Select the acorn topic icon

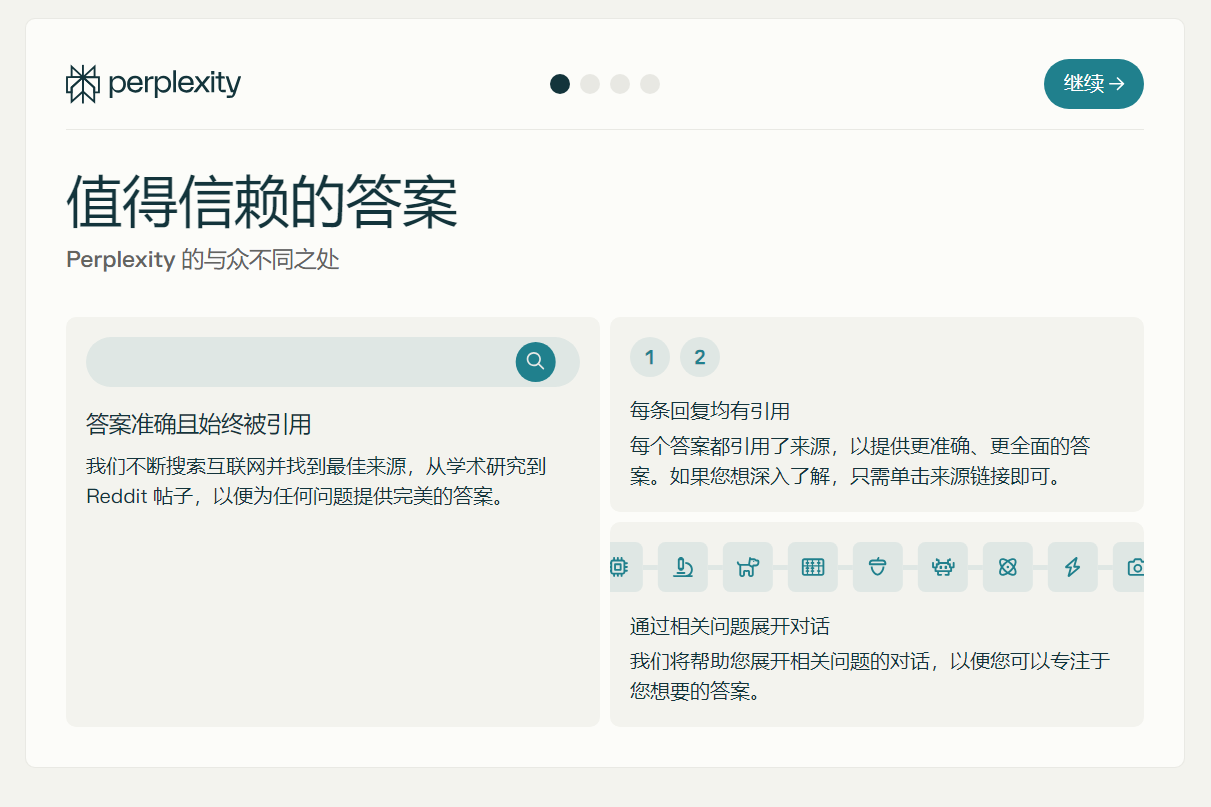point(878,567)
